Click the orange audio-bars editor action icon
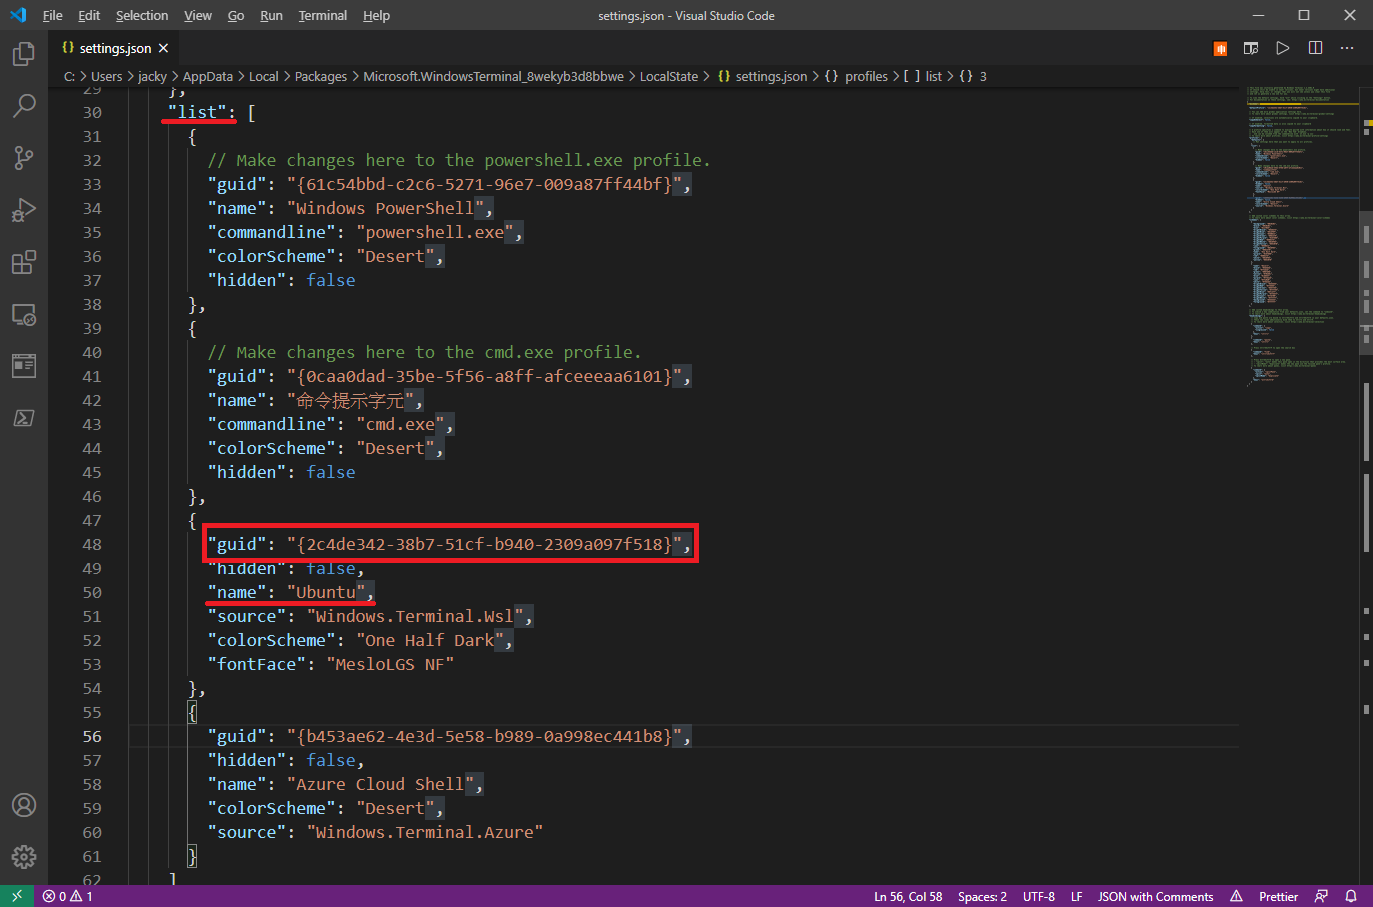 click(x=1220, y=48)
